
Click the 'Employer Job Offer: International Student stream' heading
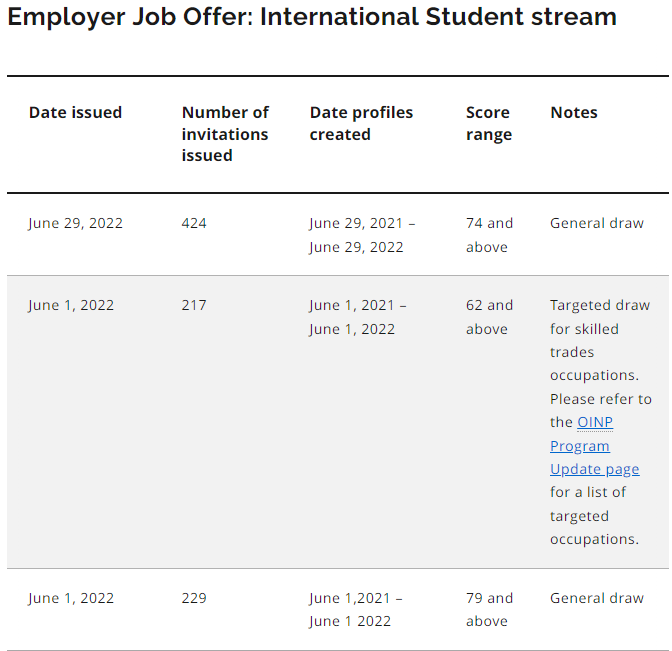[312, 17]
